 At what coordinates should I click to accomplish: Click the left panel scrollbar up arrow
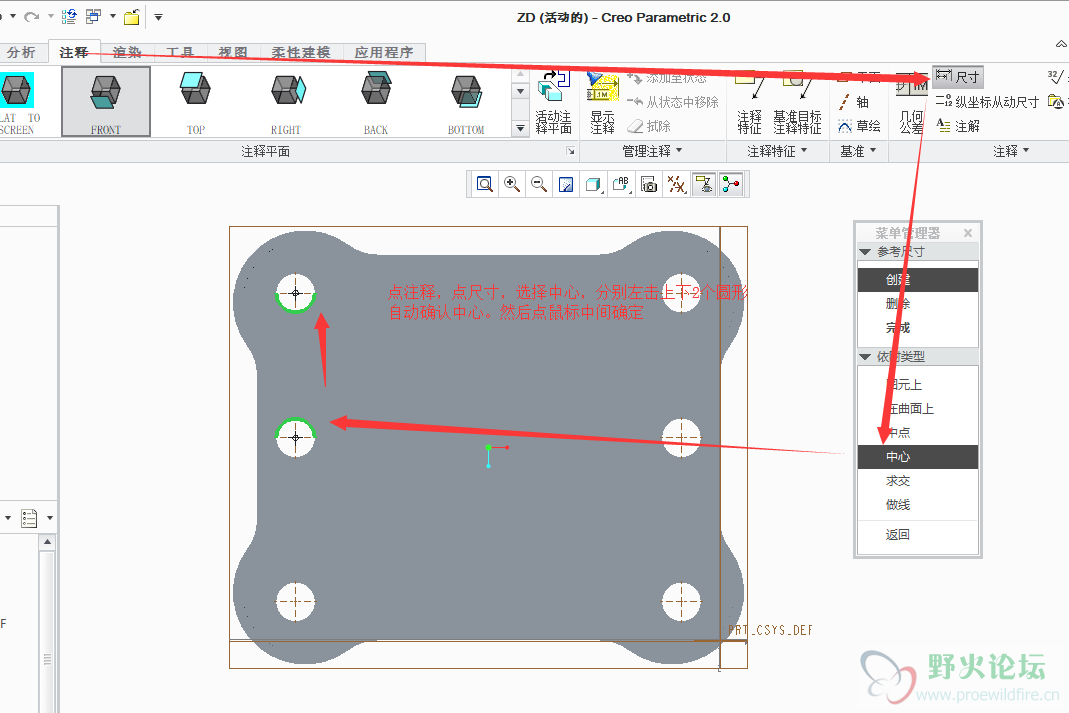tap(47, 543)
